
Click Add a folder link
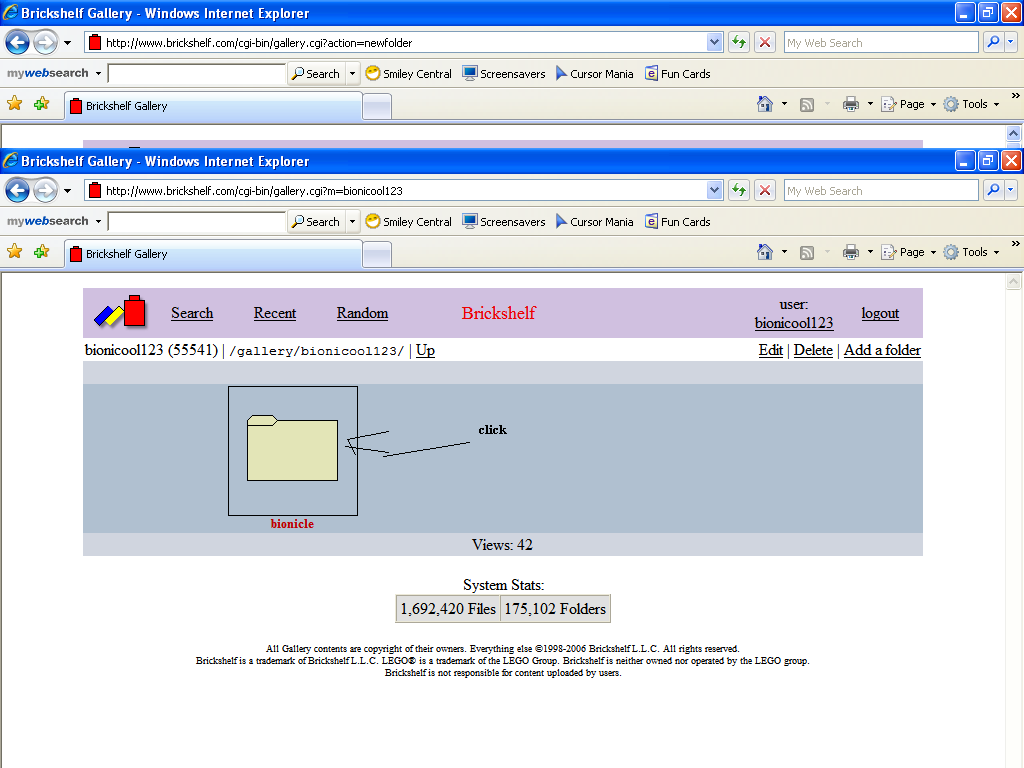coord(882,350)
